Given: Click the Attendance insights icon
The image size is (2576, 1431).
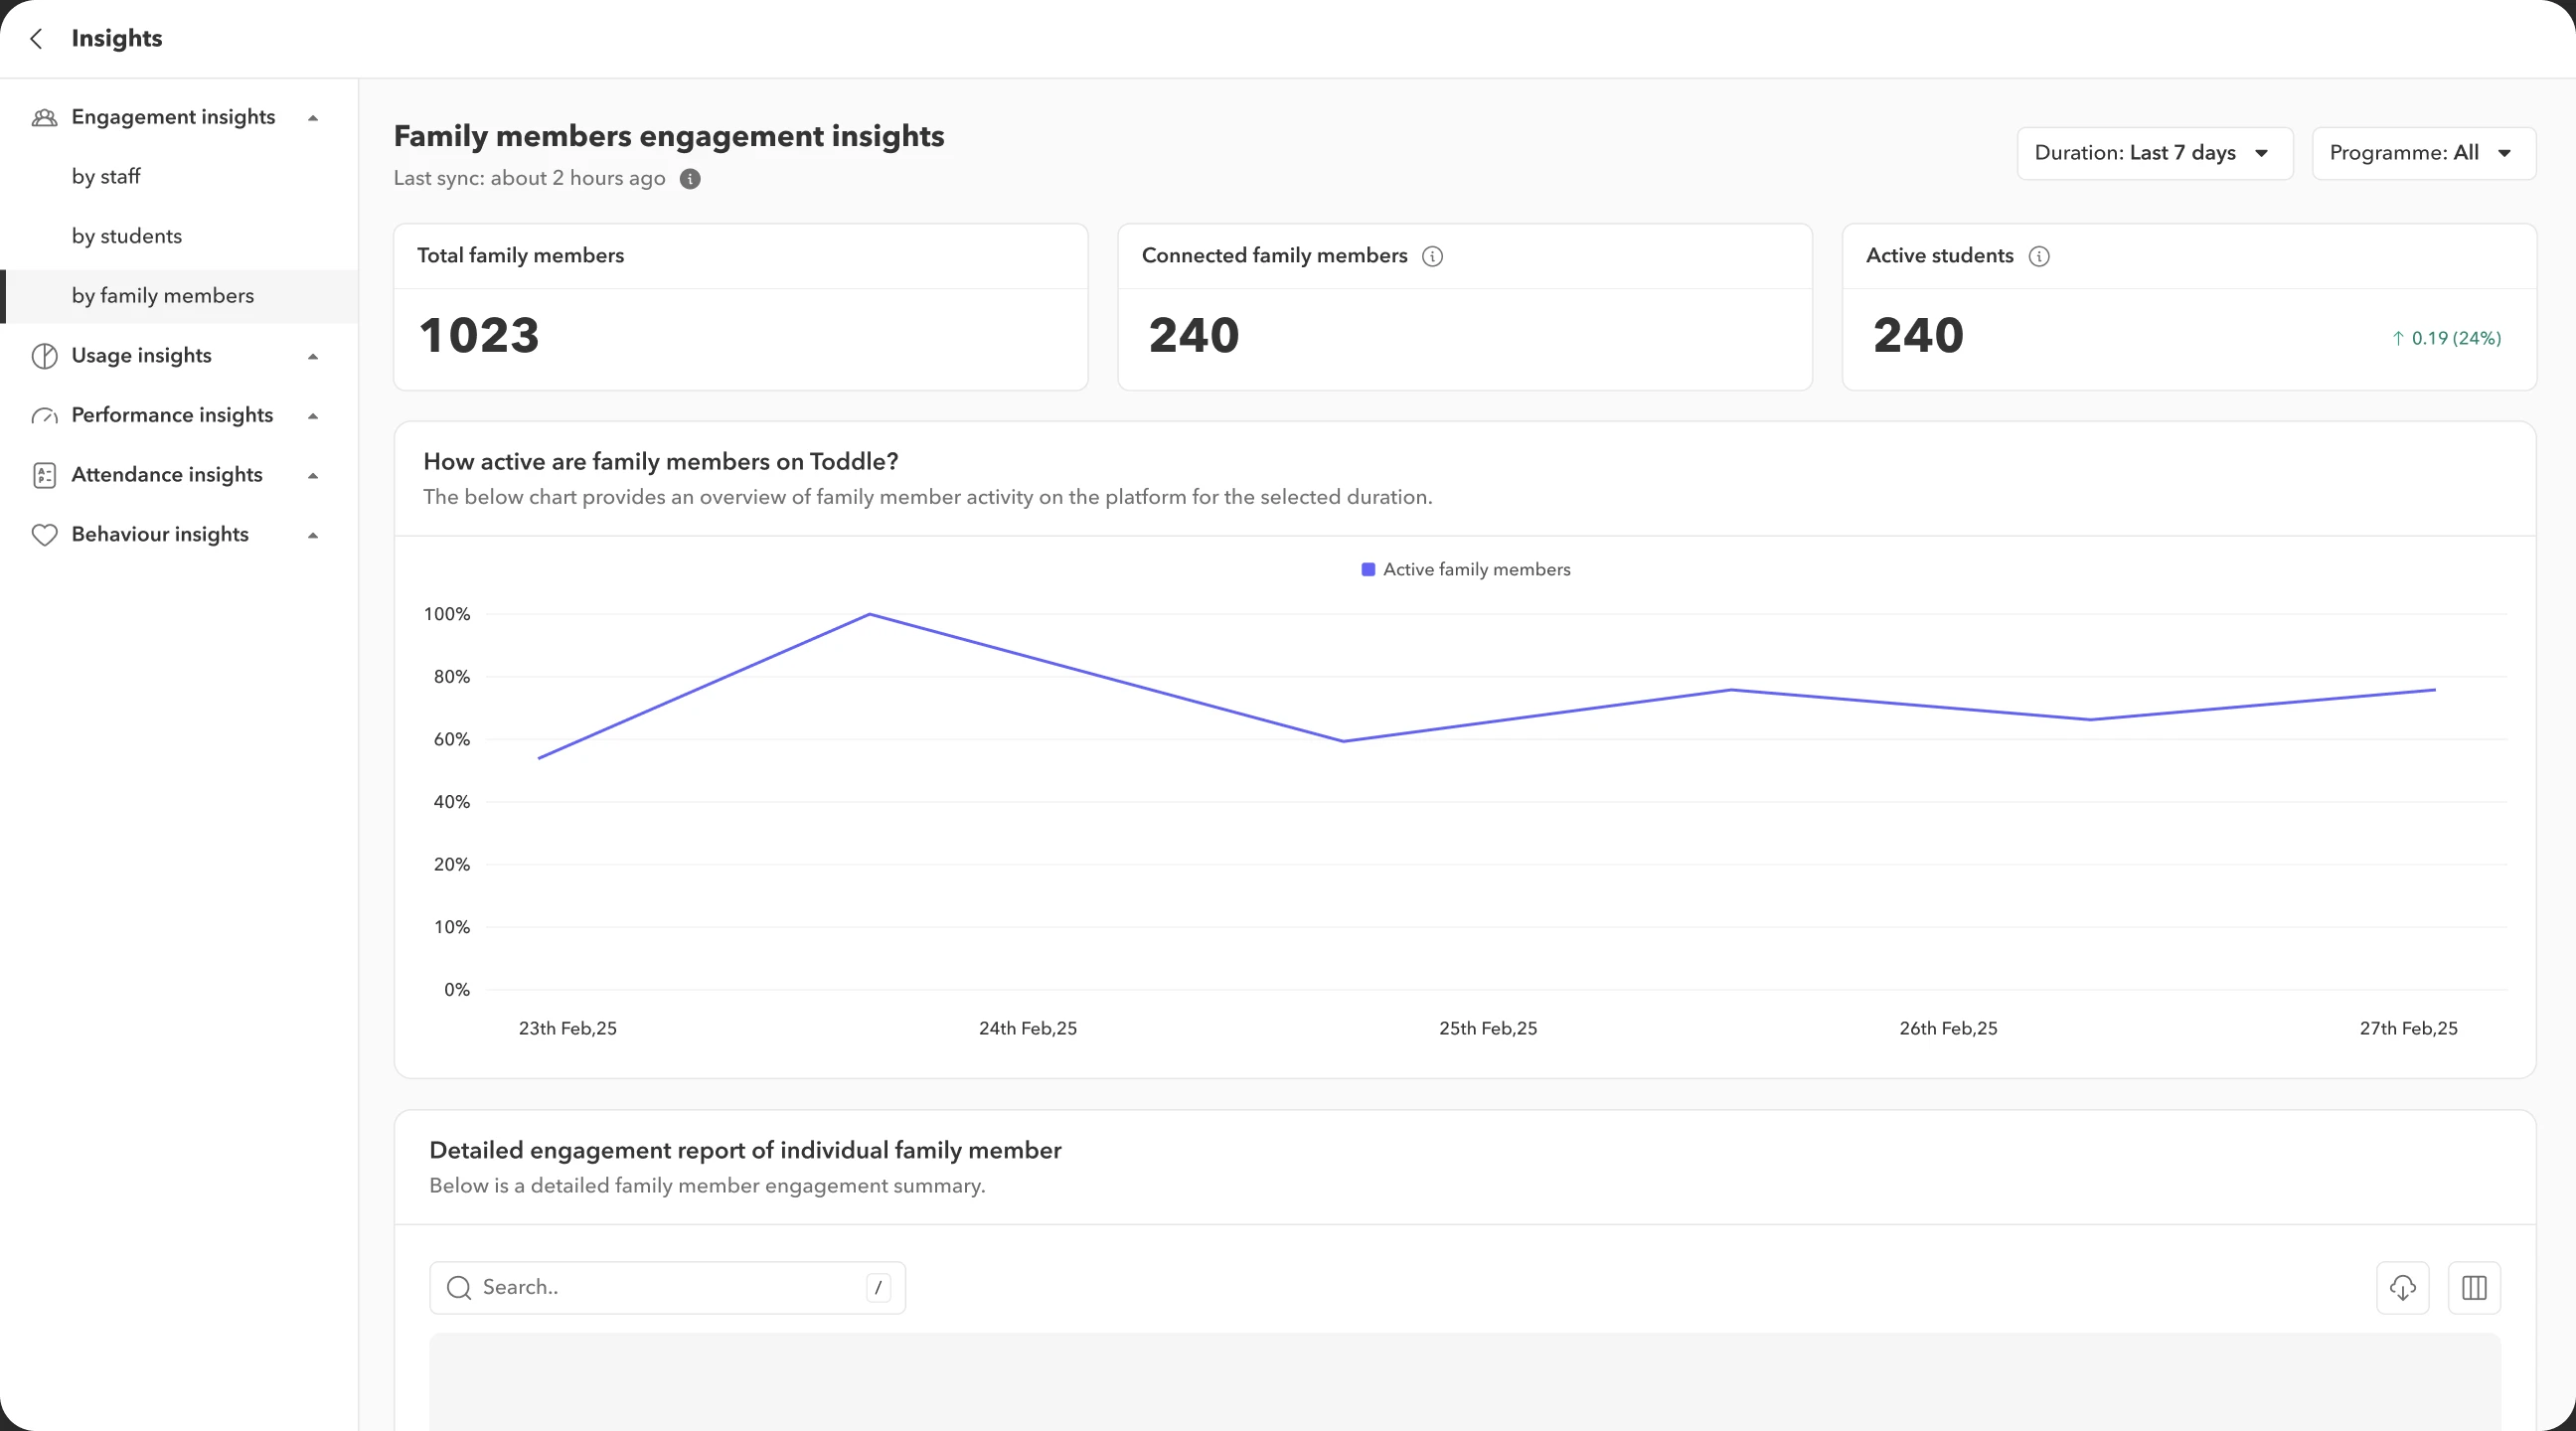Looking at the screenshot, I should pyautogui.click(x=44, y=475).
